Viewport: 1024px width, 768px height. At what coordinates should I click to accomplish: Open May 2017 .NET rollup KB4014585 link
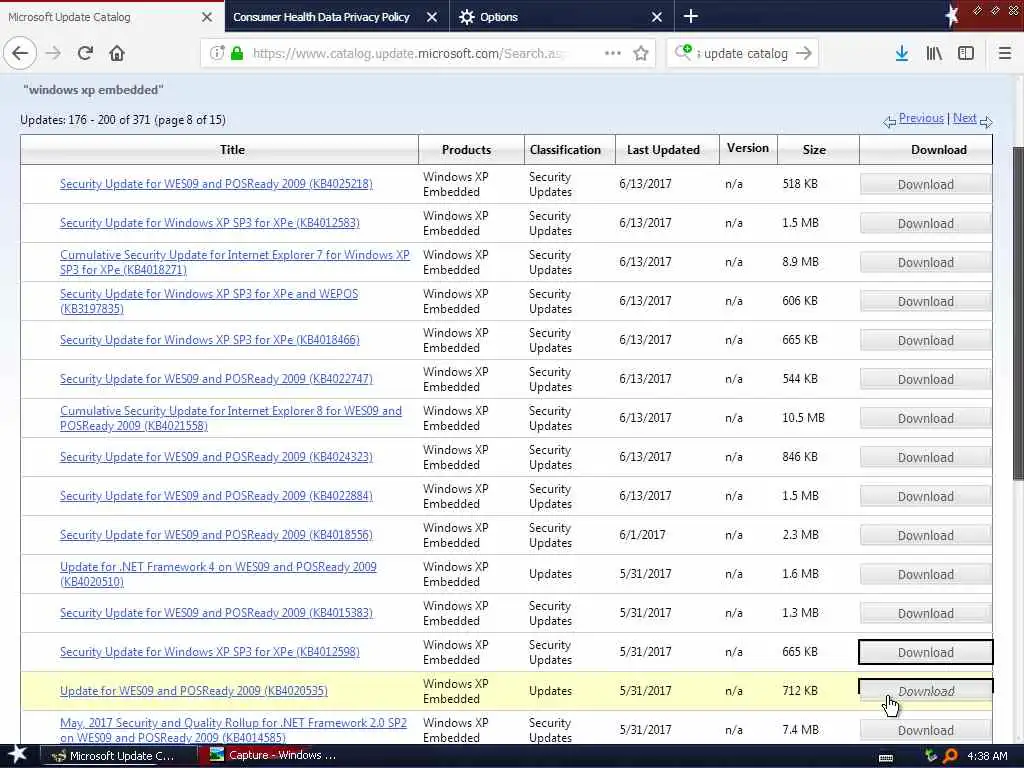pyautogui.click(x=233, y=729)
